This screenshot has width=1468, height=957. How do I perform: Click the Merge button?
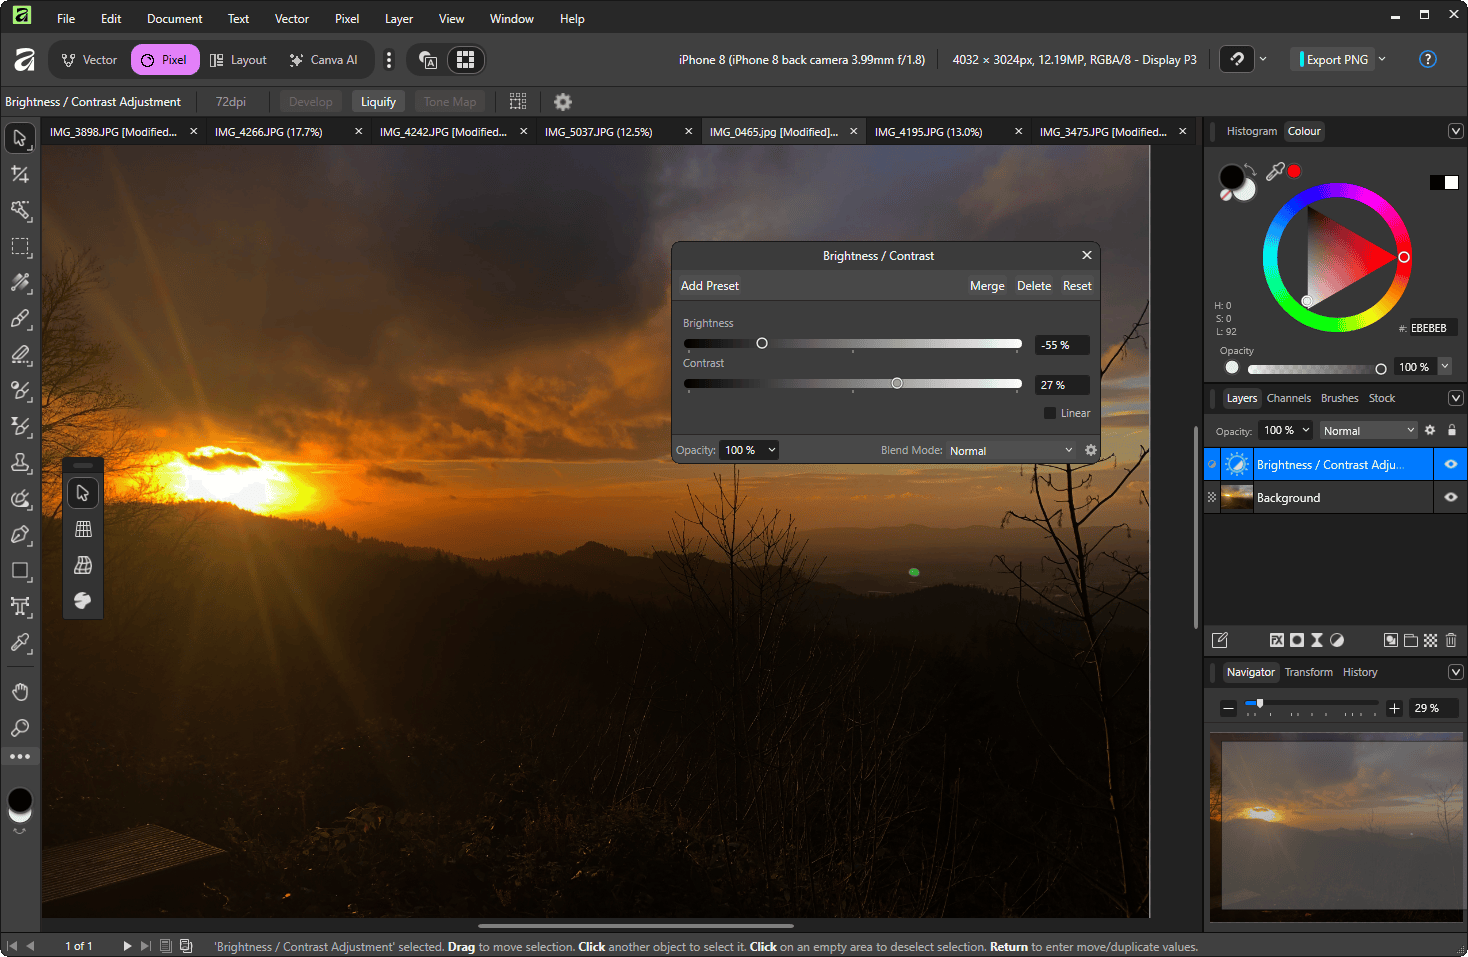pos(987,286)
